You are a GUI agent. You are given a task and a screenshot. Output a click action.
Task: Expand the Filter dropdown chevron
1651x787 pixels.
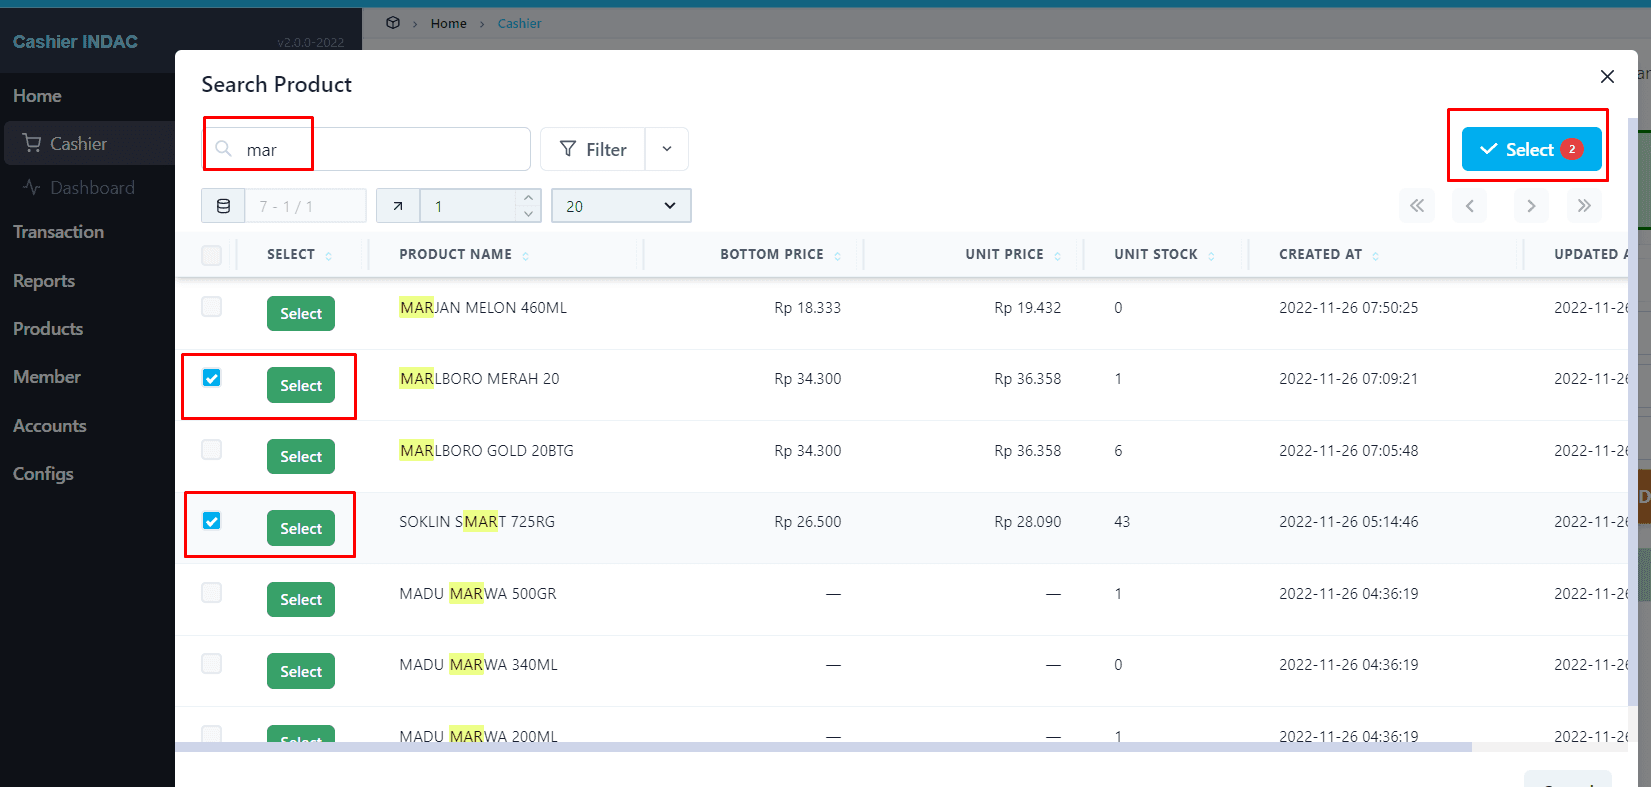click(x=667, y=149)
